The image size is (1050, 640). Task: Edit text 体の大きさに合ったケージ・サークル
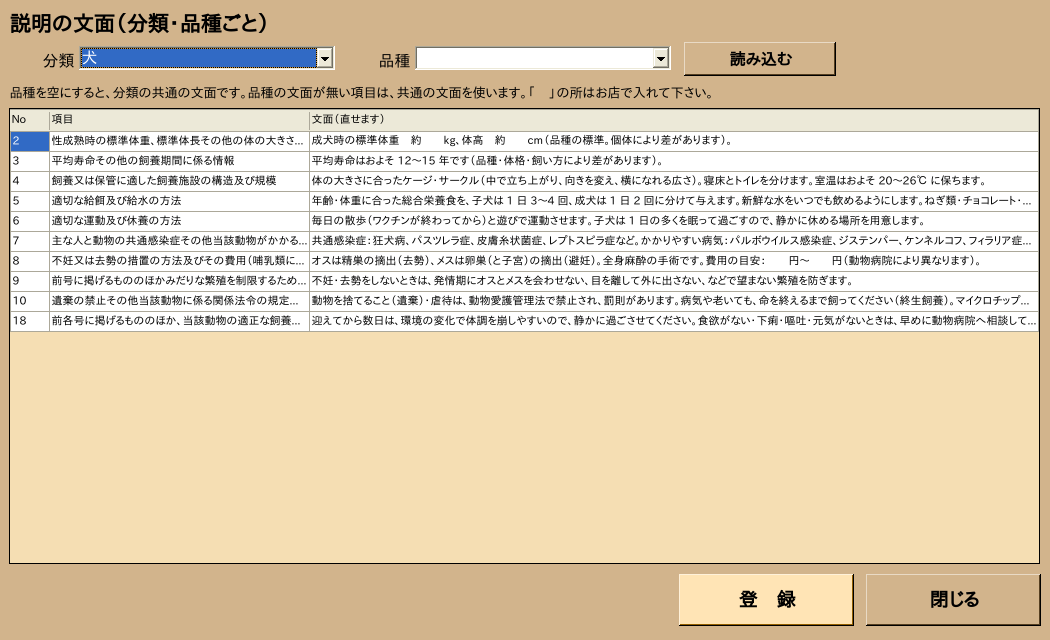point(674,181)
